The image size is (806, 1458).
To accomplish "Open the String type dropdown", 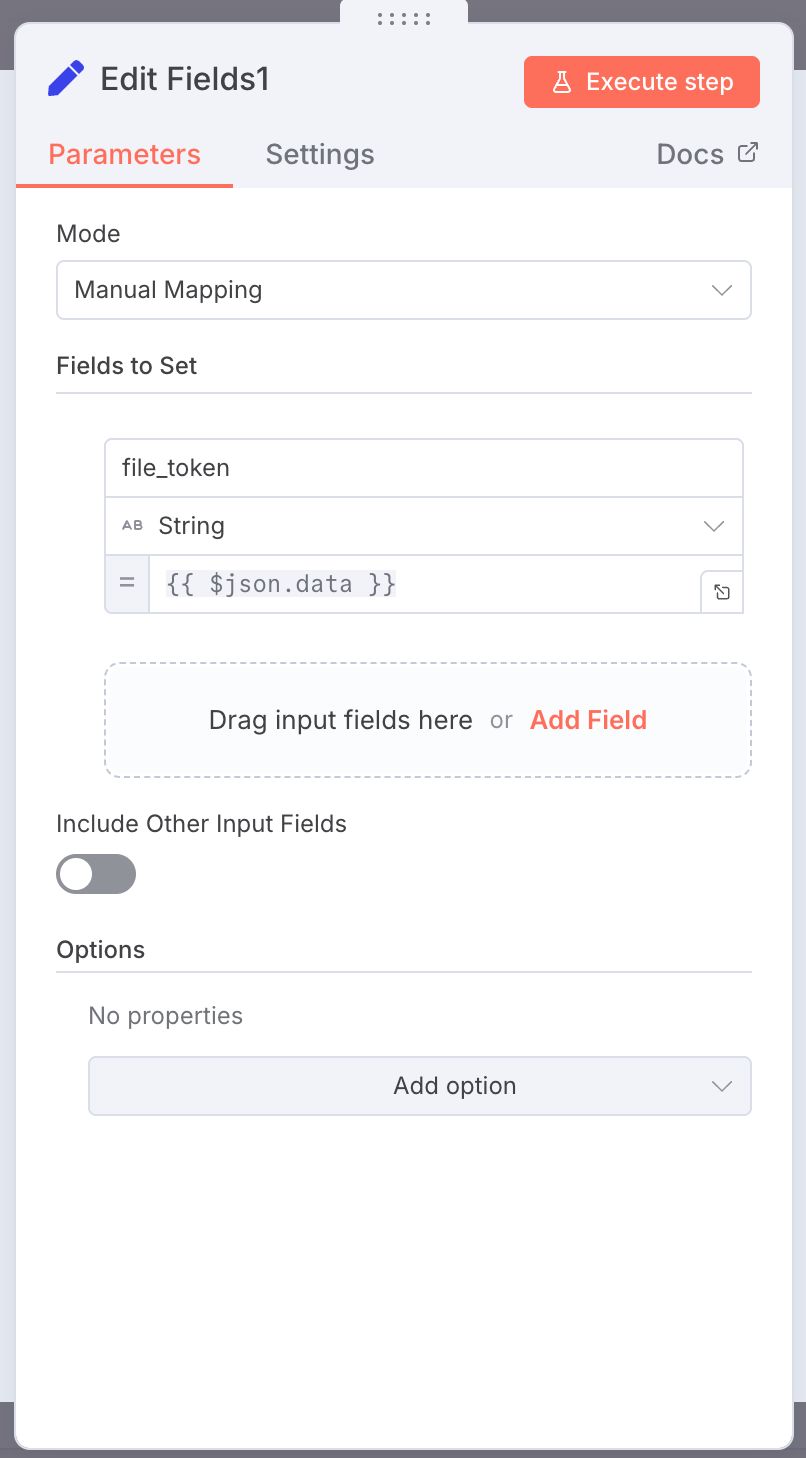I will (x=713, y=525).
